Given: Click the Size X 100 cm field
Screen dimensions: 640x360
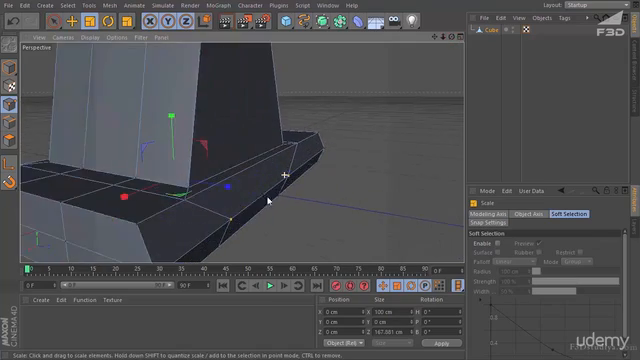Looking at the screenshot, I should coord(393,312).
